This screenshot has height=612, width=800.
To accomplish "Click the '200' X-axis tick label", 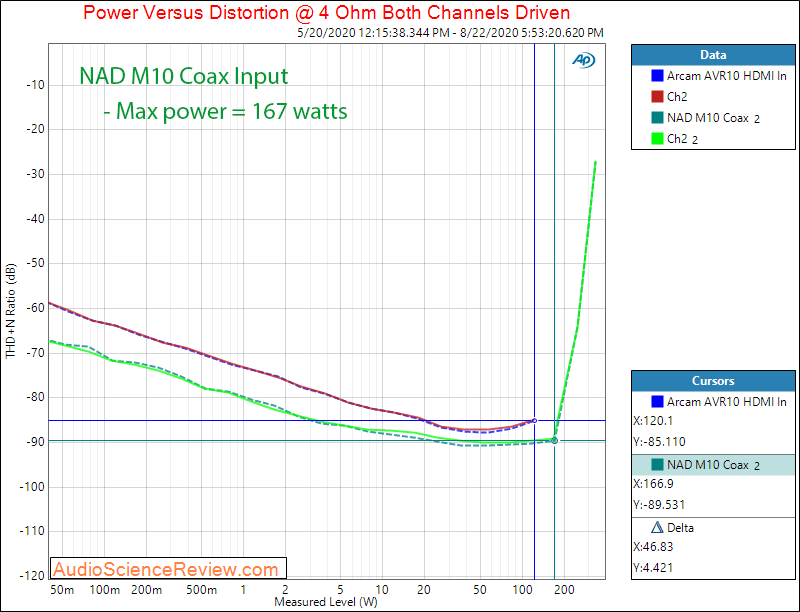I will (x=564, y=590).
